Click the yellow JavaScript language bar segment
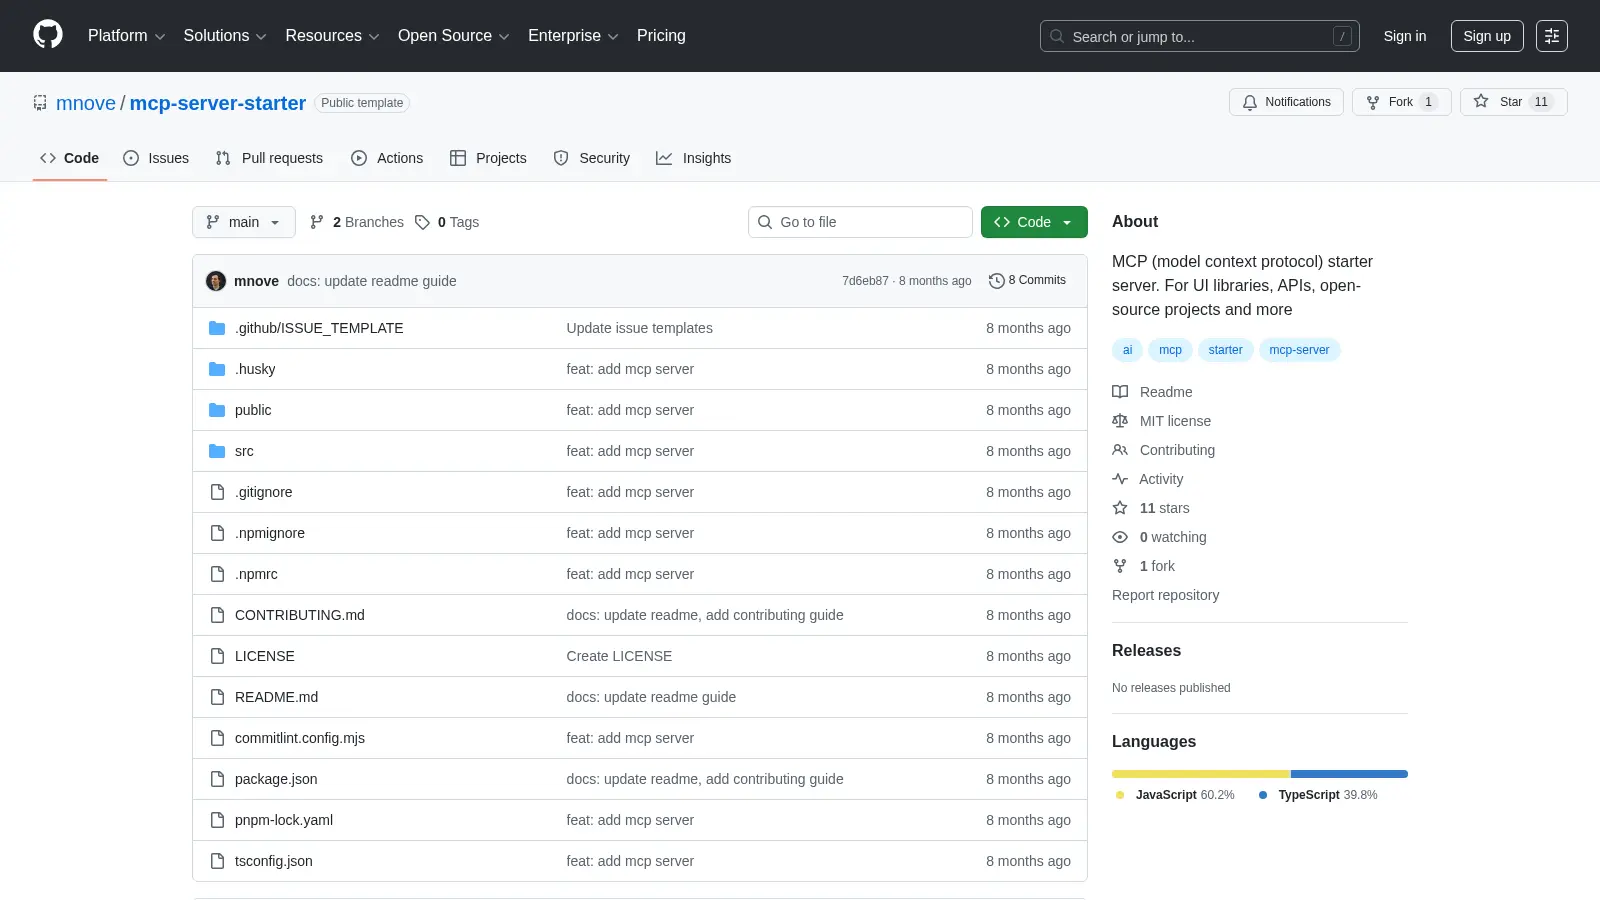 [1200, 774]
